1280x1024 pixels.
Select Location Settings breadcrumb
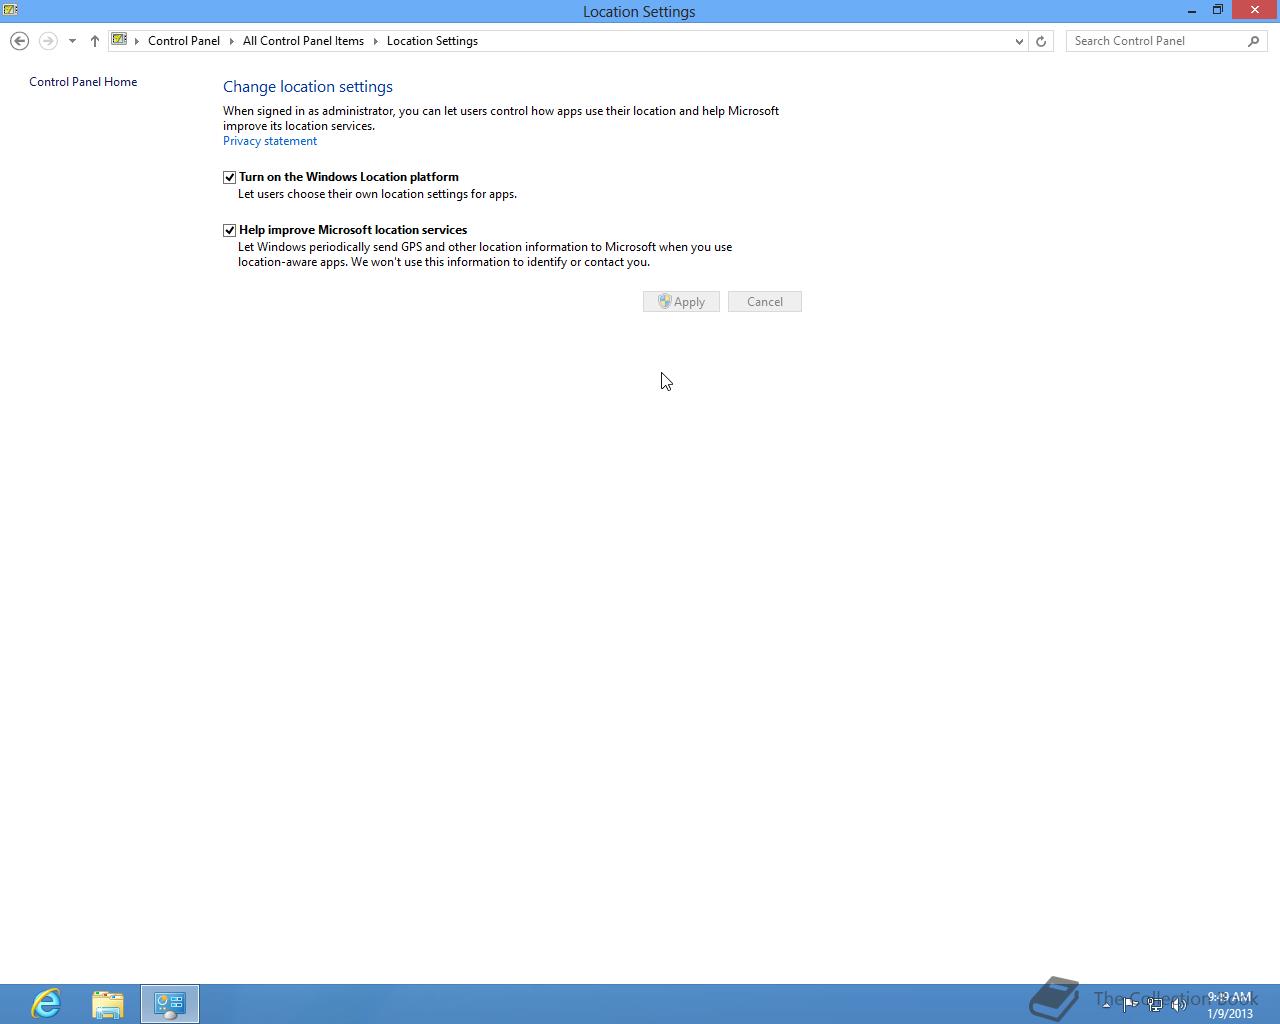432,41
